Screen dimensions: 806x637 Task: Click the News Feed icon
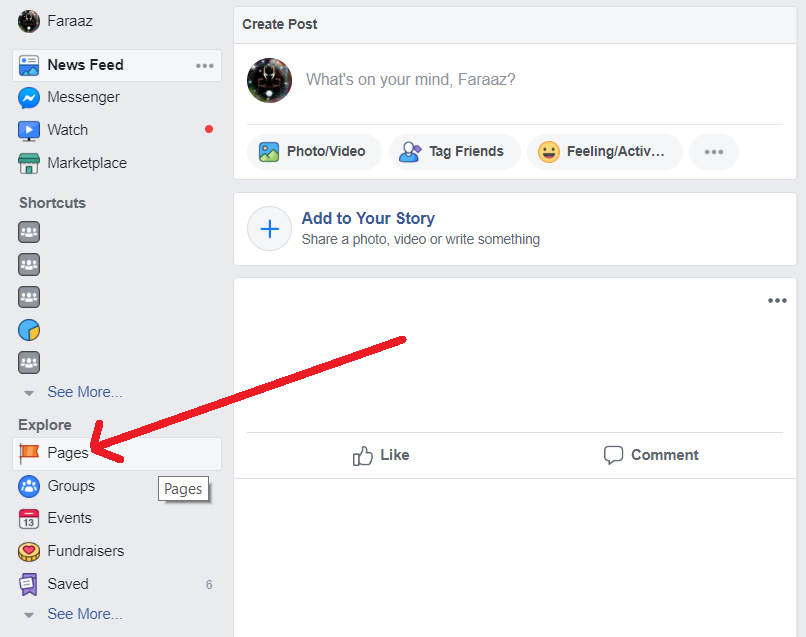pyautogui.click(x=29, y=65)
